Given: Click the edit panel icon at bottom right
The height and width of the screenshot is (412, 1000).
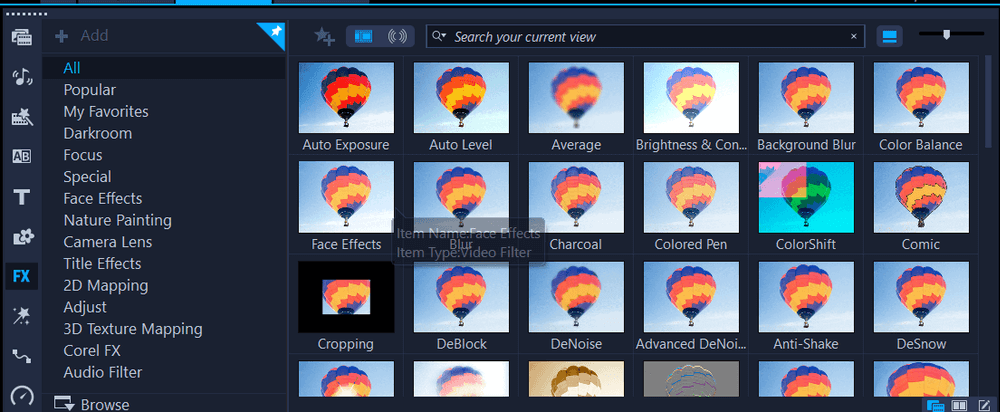Looking at the screenshot, I should coord(983,405).
